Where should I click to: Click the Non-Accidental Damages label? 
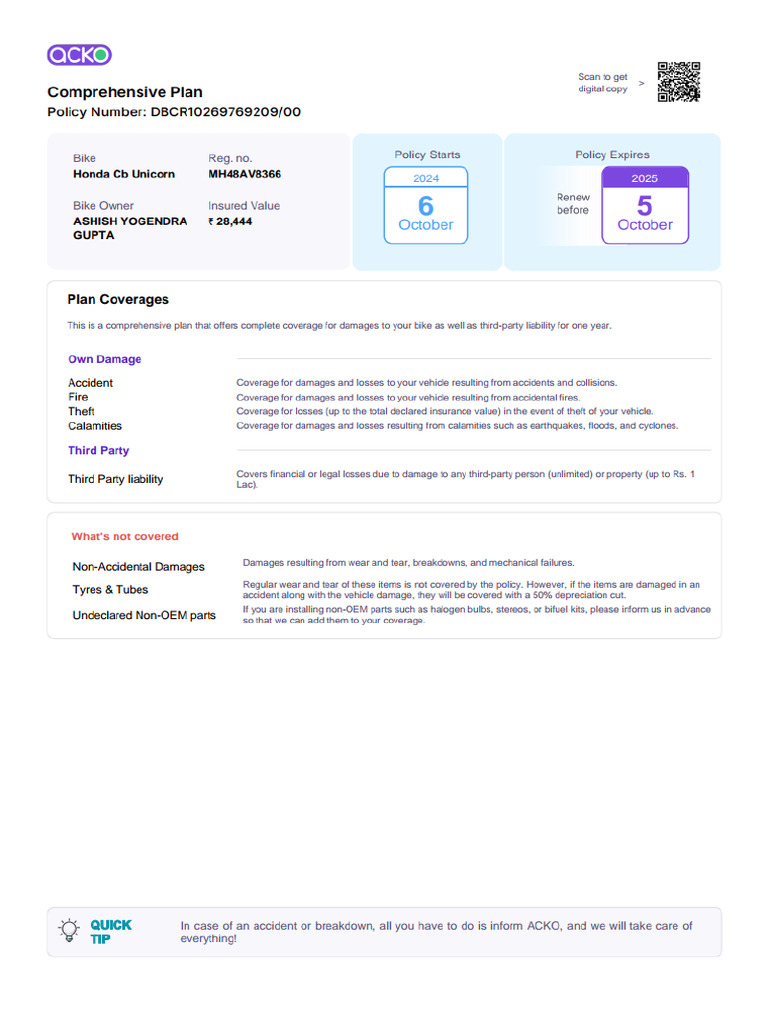tap(138, 567)
